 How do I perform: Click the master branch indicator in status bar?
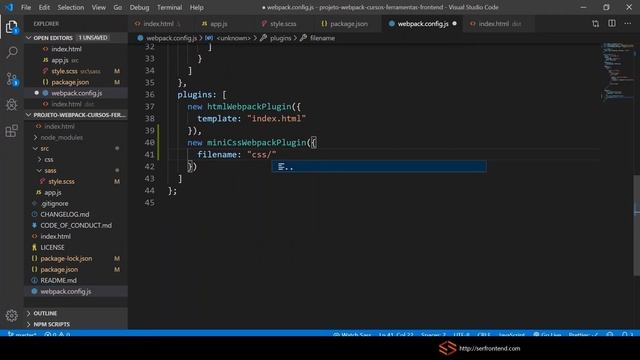[22, 335]
